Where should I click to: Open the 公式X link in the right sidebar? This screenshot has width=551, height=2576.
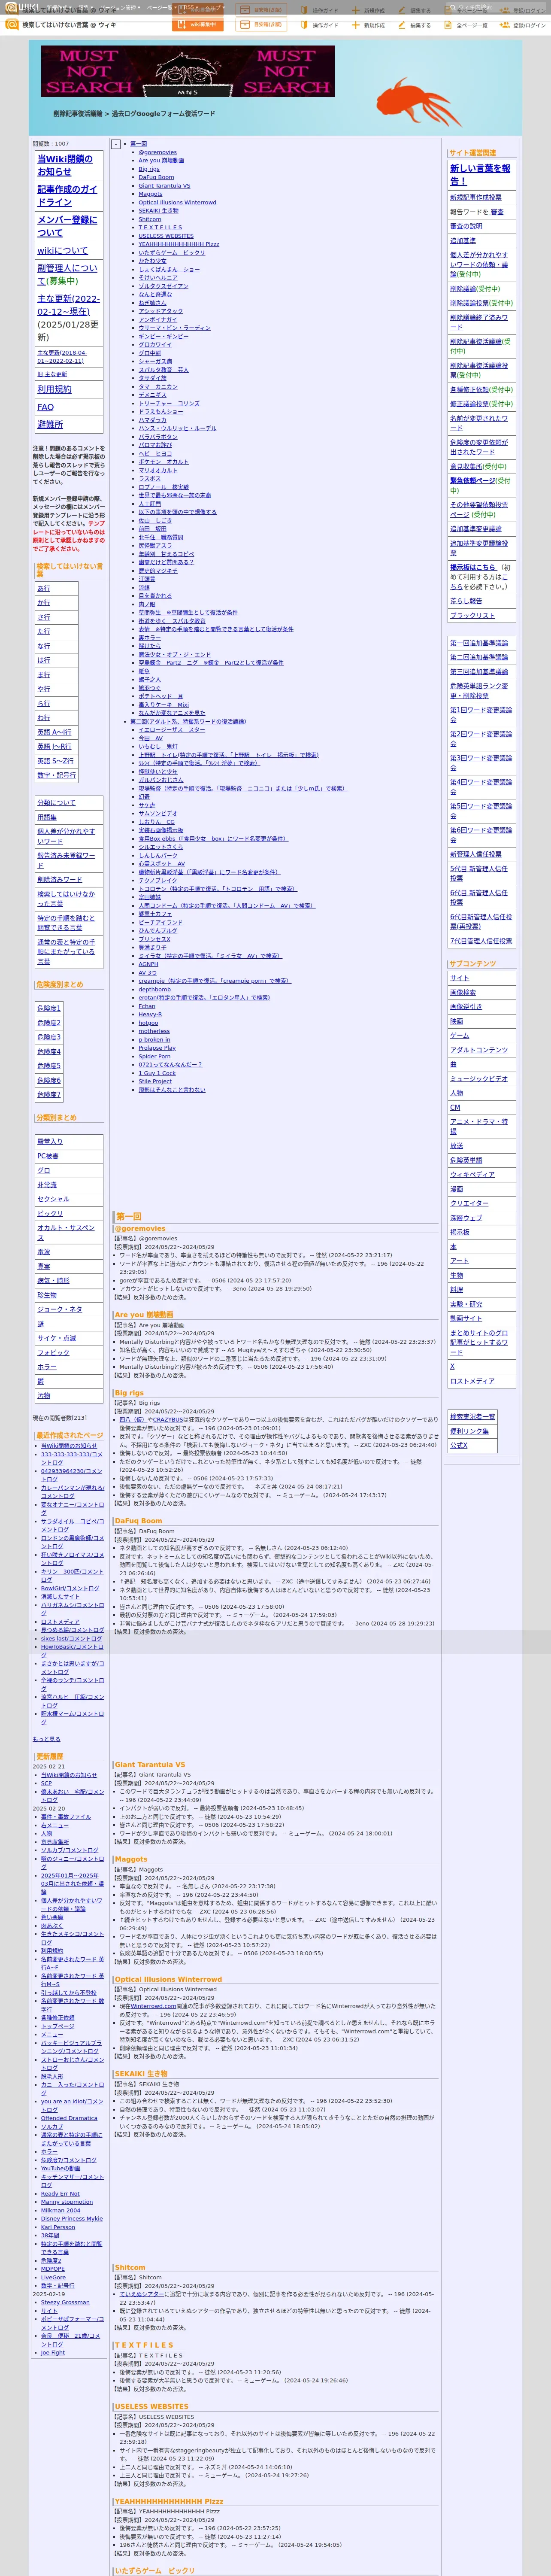459,1445
